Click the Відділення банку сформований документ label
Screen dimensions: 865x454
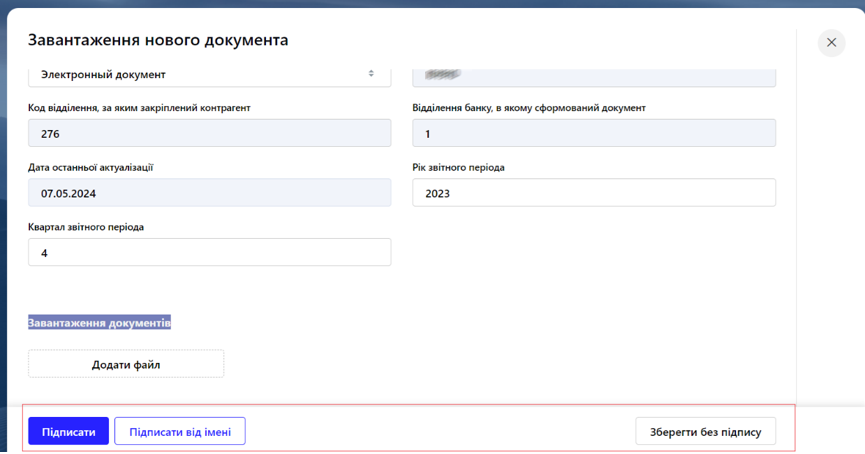pos(529,108)
